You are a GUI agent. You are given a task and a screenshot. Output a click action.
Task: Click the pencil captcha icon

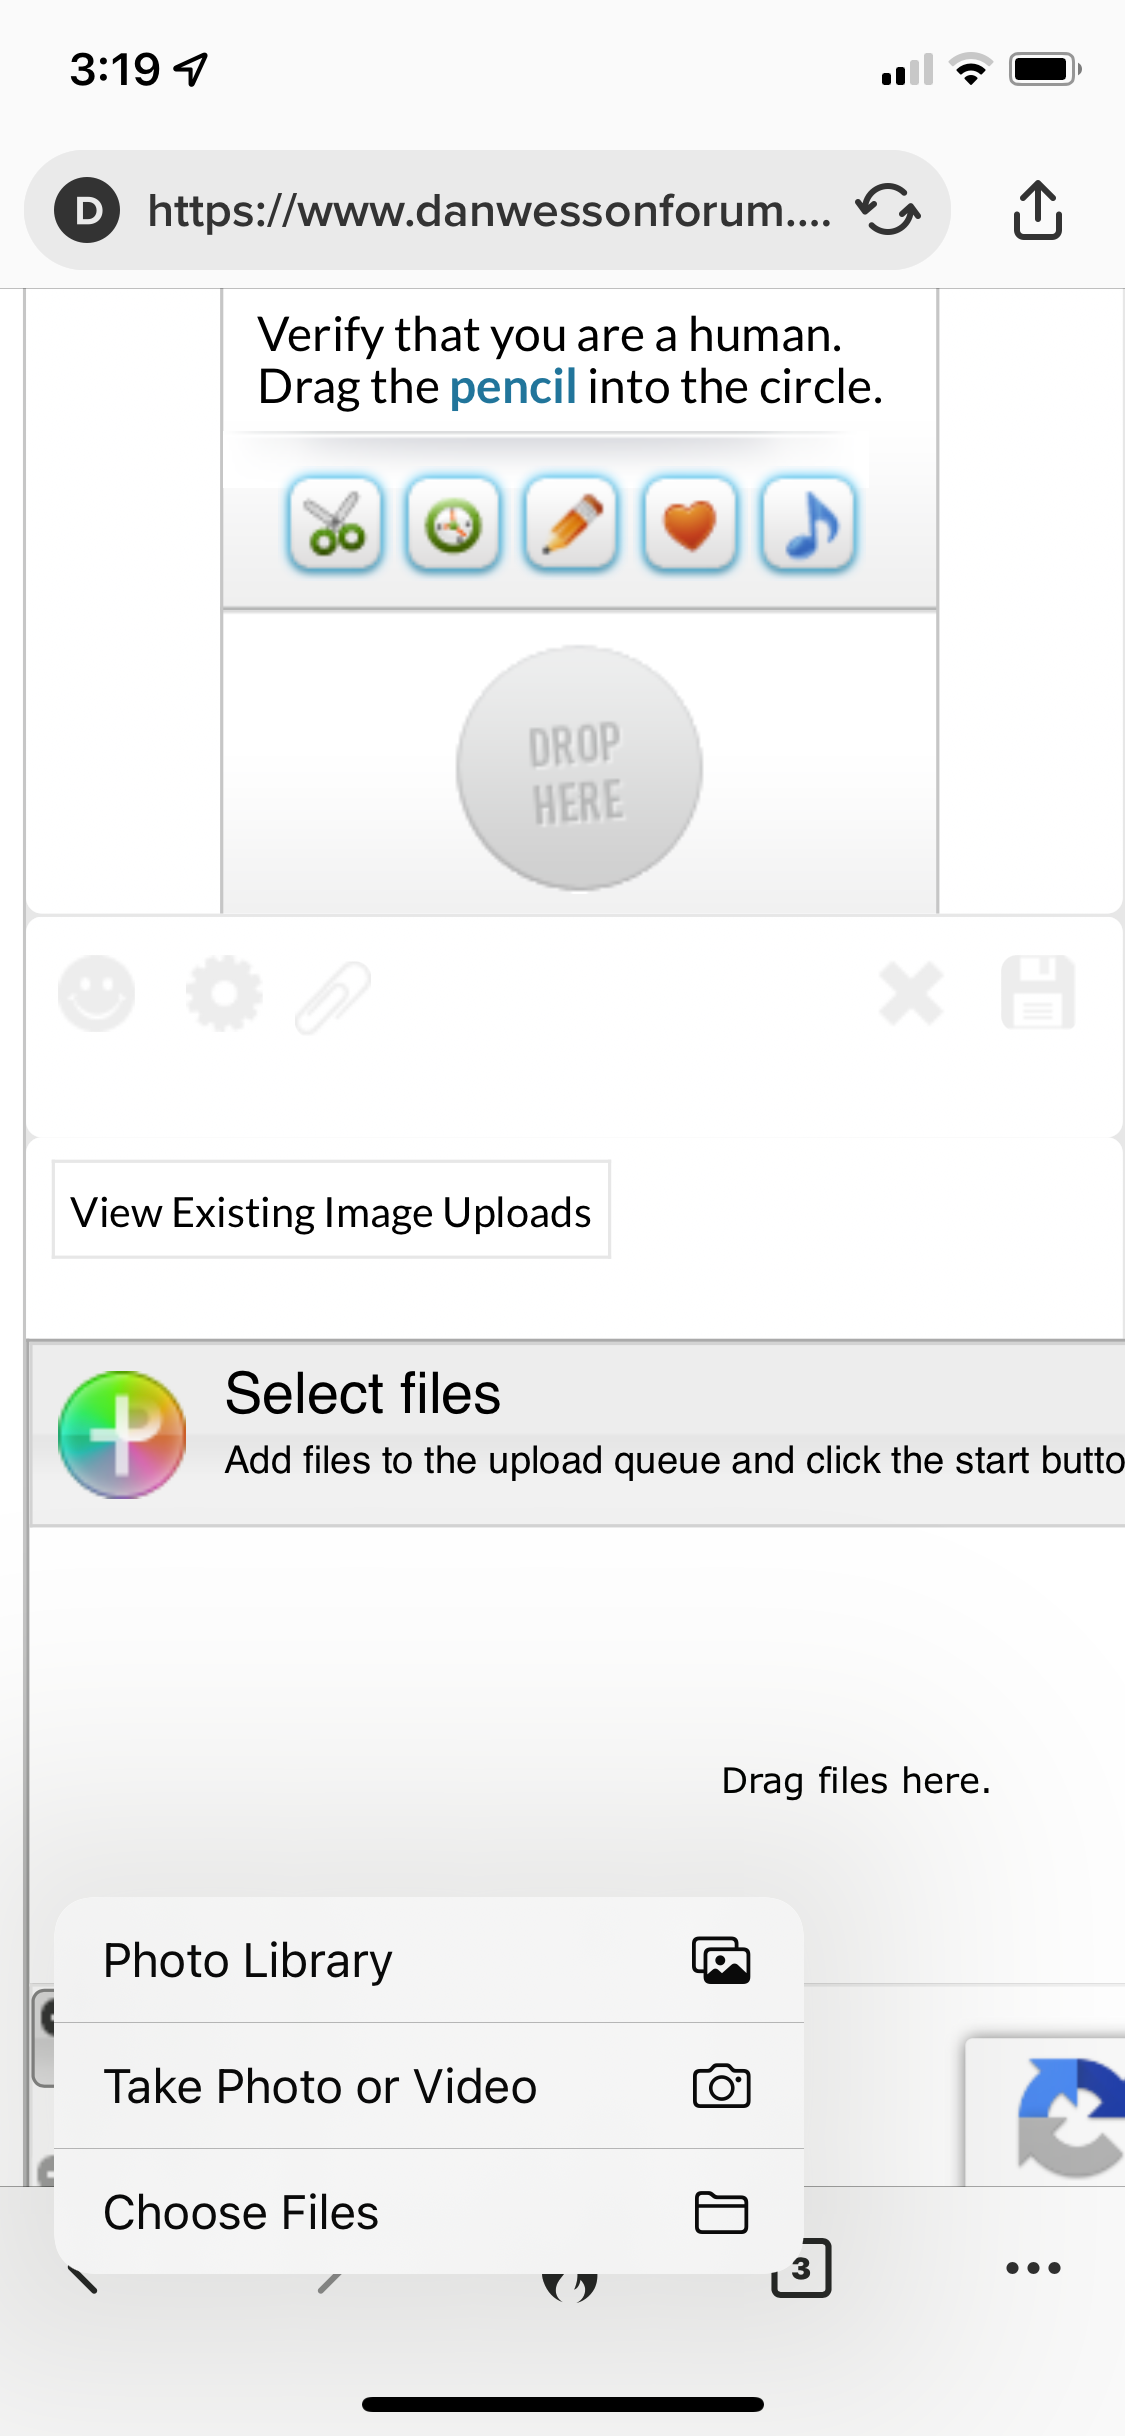pos(571,523)
